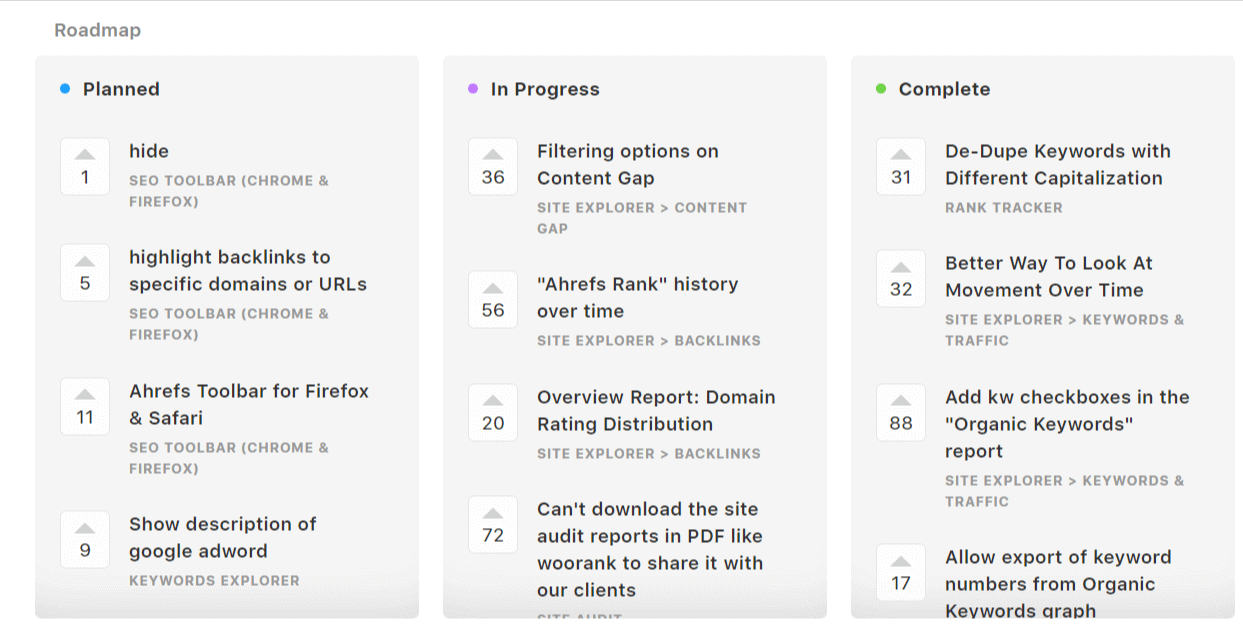The height and width of the screenshot is (632, 1243).
Task: Upvote the "hide" feature request
Action: click(85, 166)
